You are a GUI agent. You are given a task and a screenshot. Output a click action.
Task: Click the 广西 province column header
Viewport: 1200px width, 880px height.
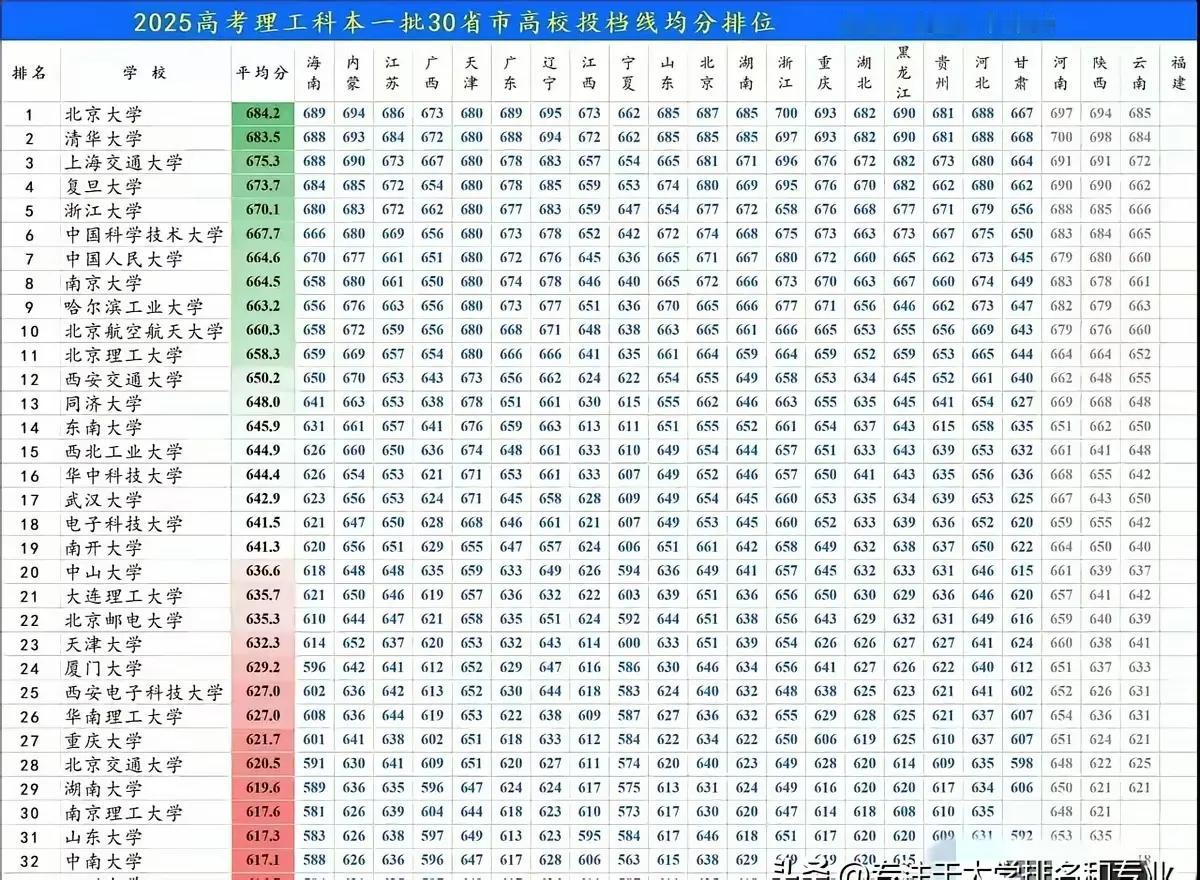coord(431,73)
